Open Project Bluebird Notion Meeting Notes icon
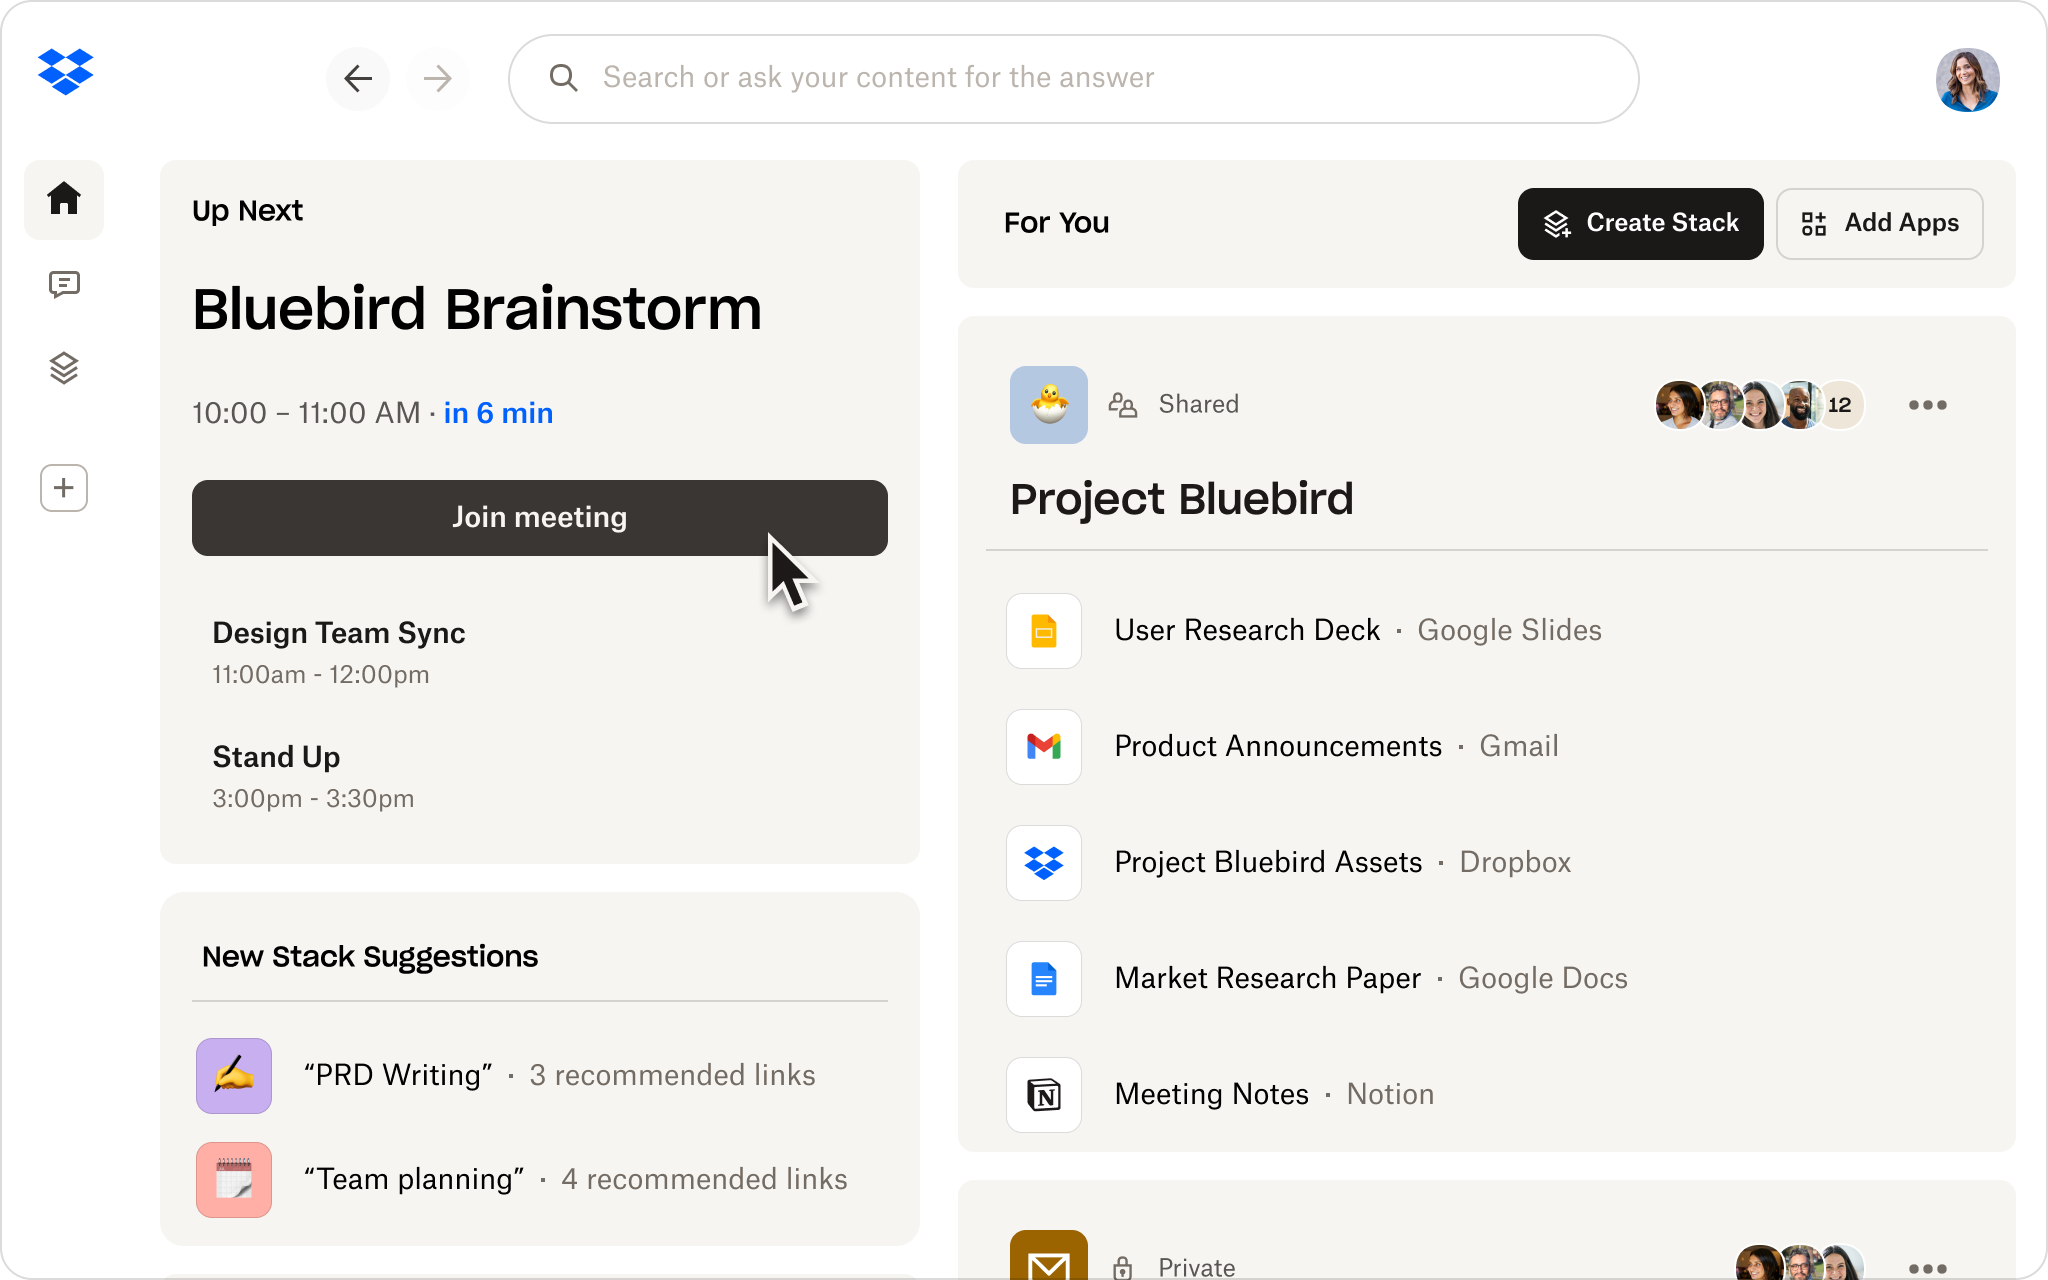 pos(1045,1094)
